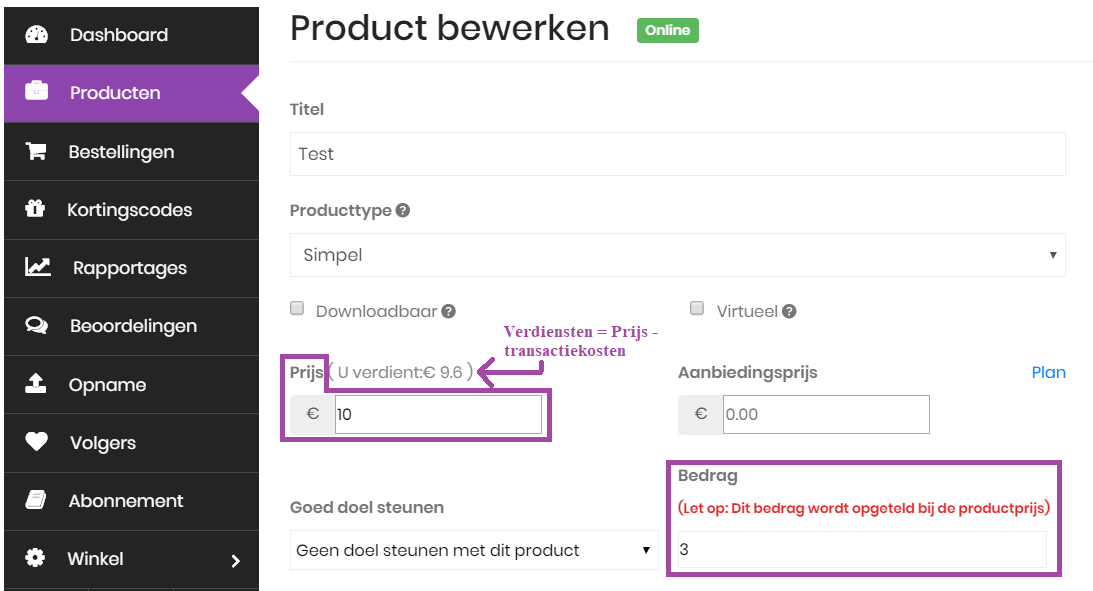The image size is (1093, 591).
Task: Click the green Online status badge
Action: tap(668, 30)
